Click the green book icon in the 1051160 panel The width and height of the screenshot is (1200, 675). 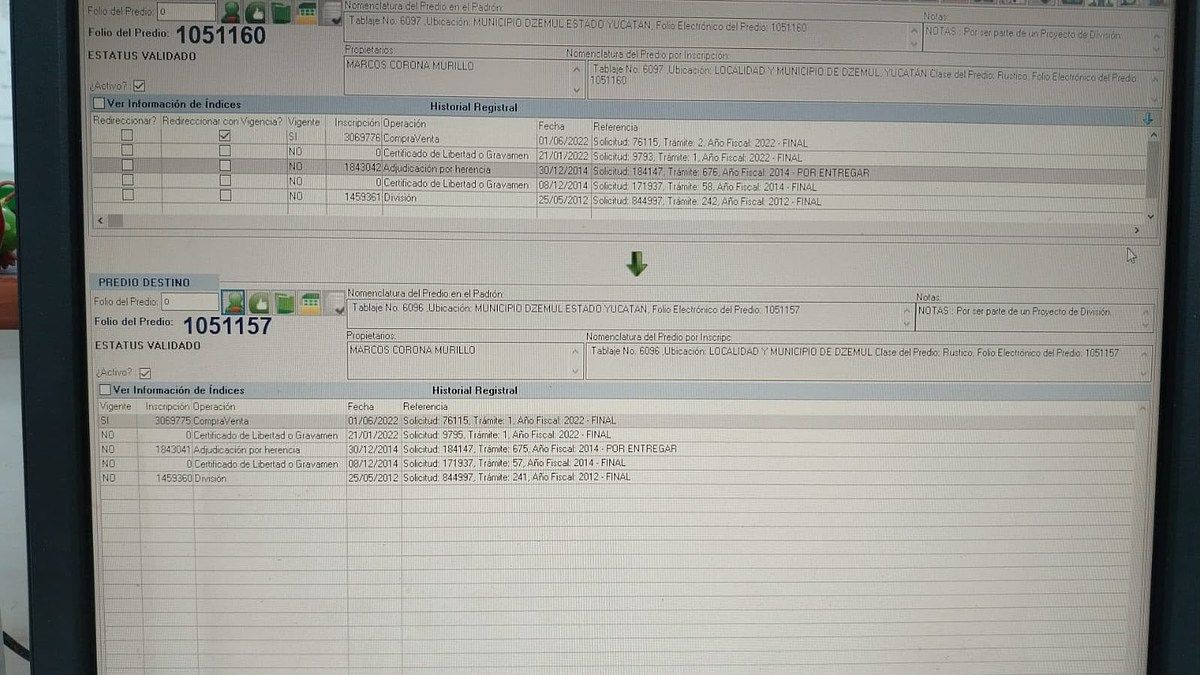point(282,12)
